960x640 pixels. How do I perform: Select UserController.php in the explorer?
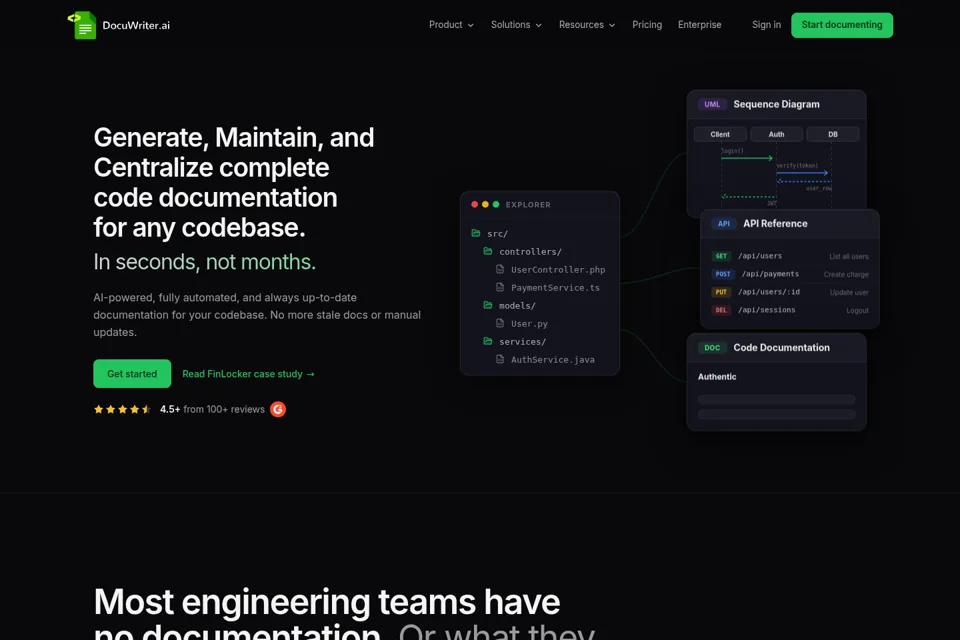tap(558, 269)
